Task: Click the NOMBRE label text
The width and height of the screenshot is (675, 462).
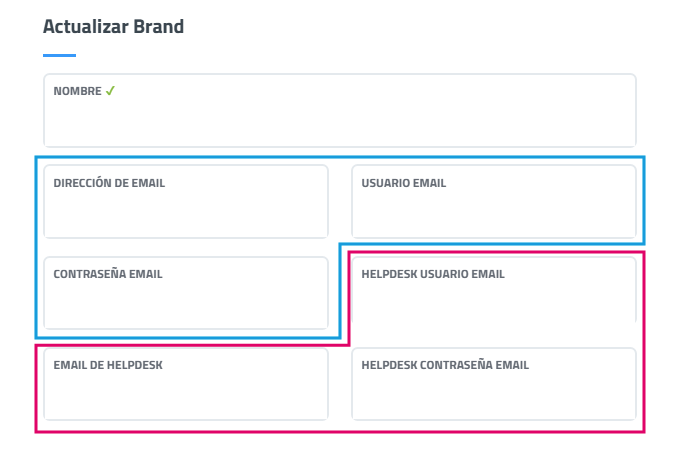Action: 77,91
